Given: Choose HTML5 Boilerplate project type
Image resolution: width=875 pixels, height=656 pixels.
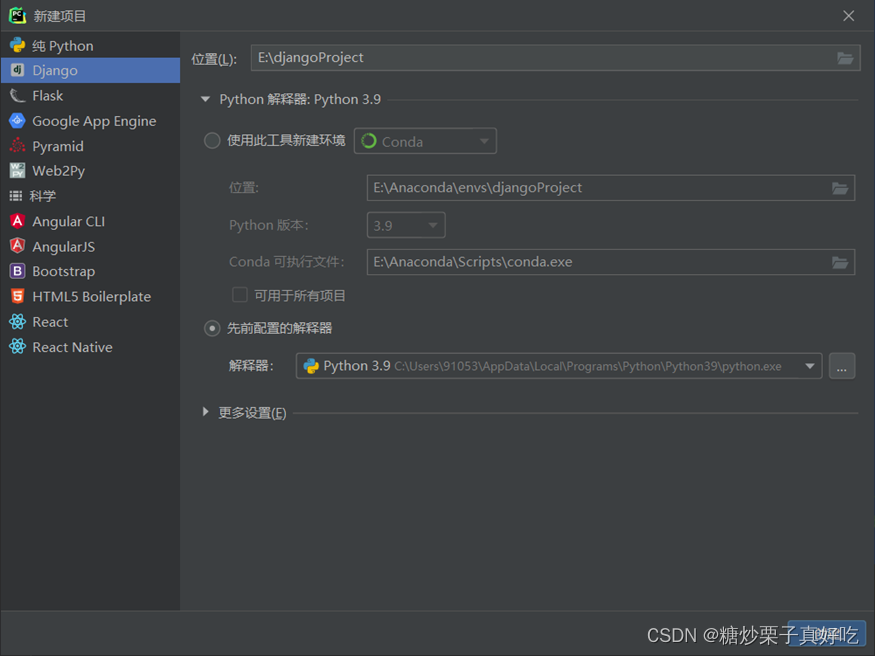Looking at the screenshot, I should [90, 296].
